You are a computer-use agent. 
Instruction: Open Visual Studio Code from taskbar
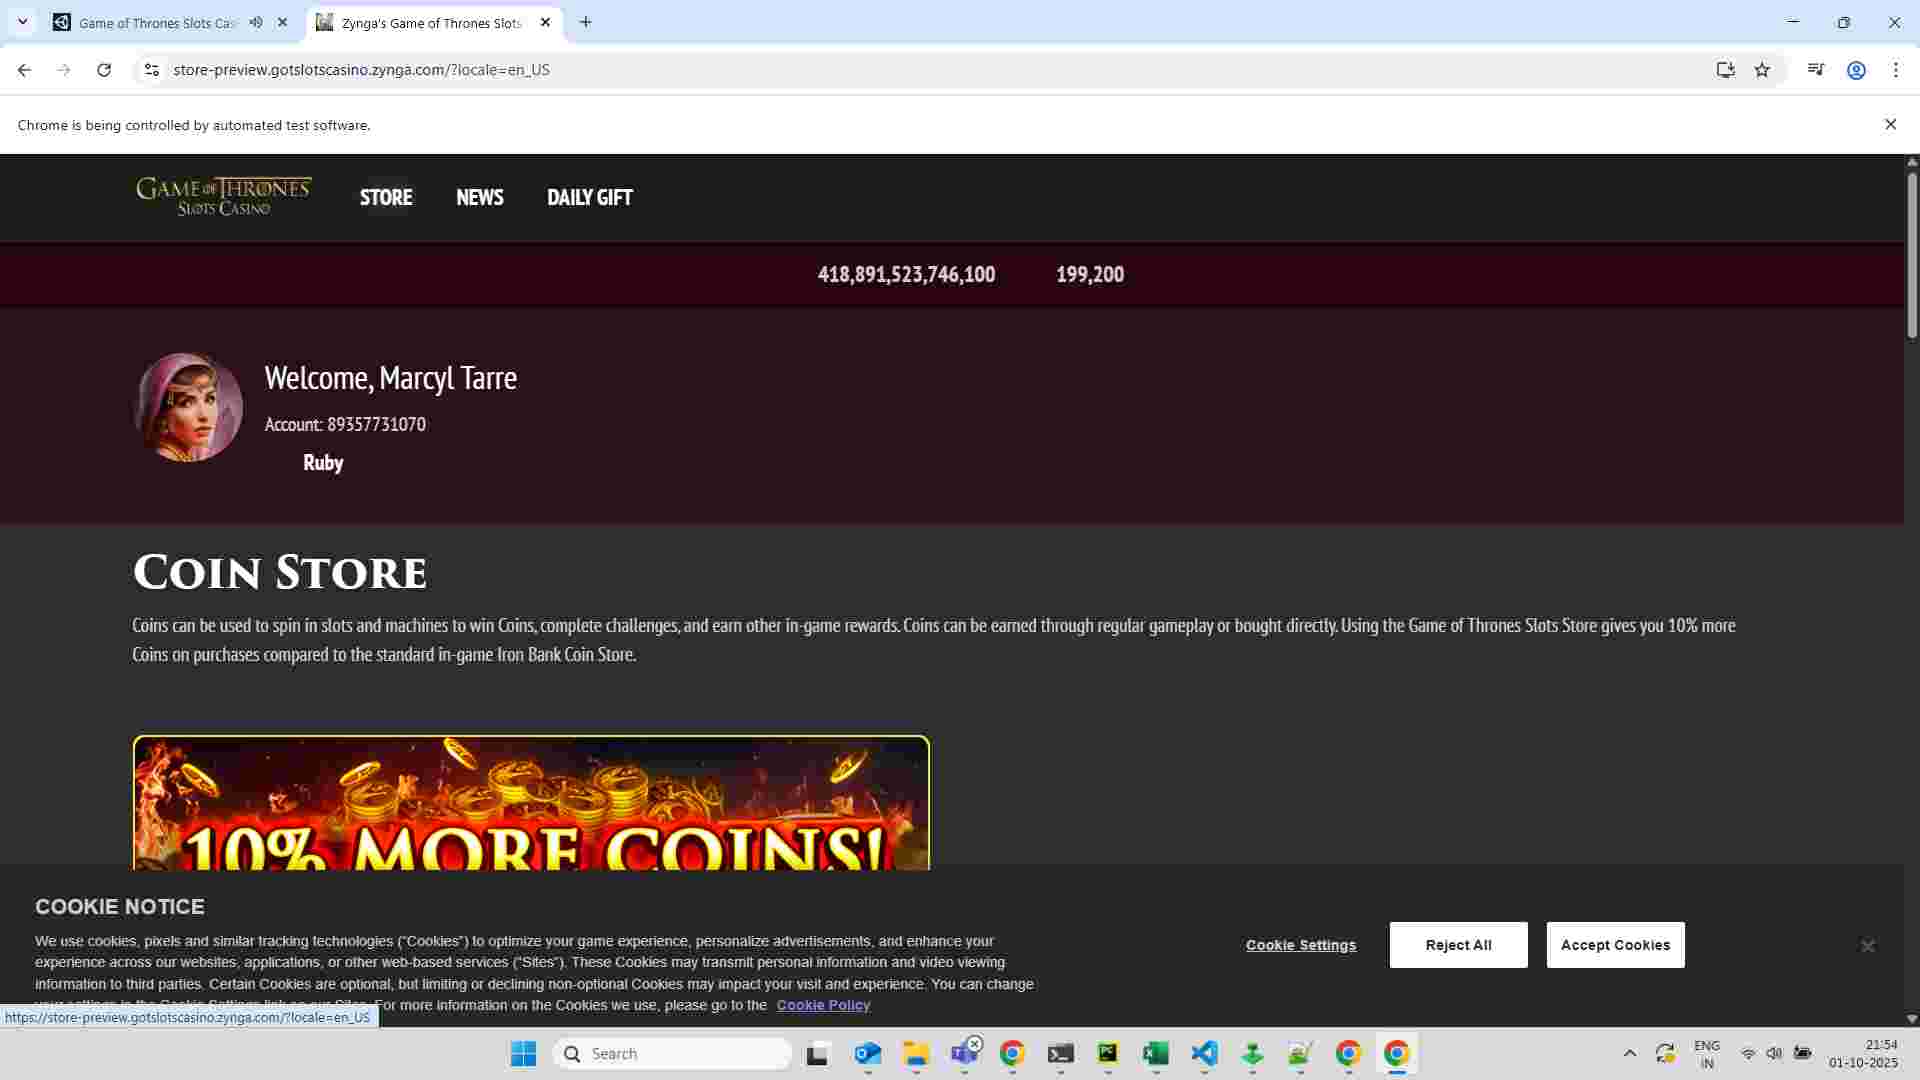point(1204,1053)
